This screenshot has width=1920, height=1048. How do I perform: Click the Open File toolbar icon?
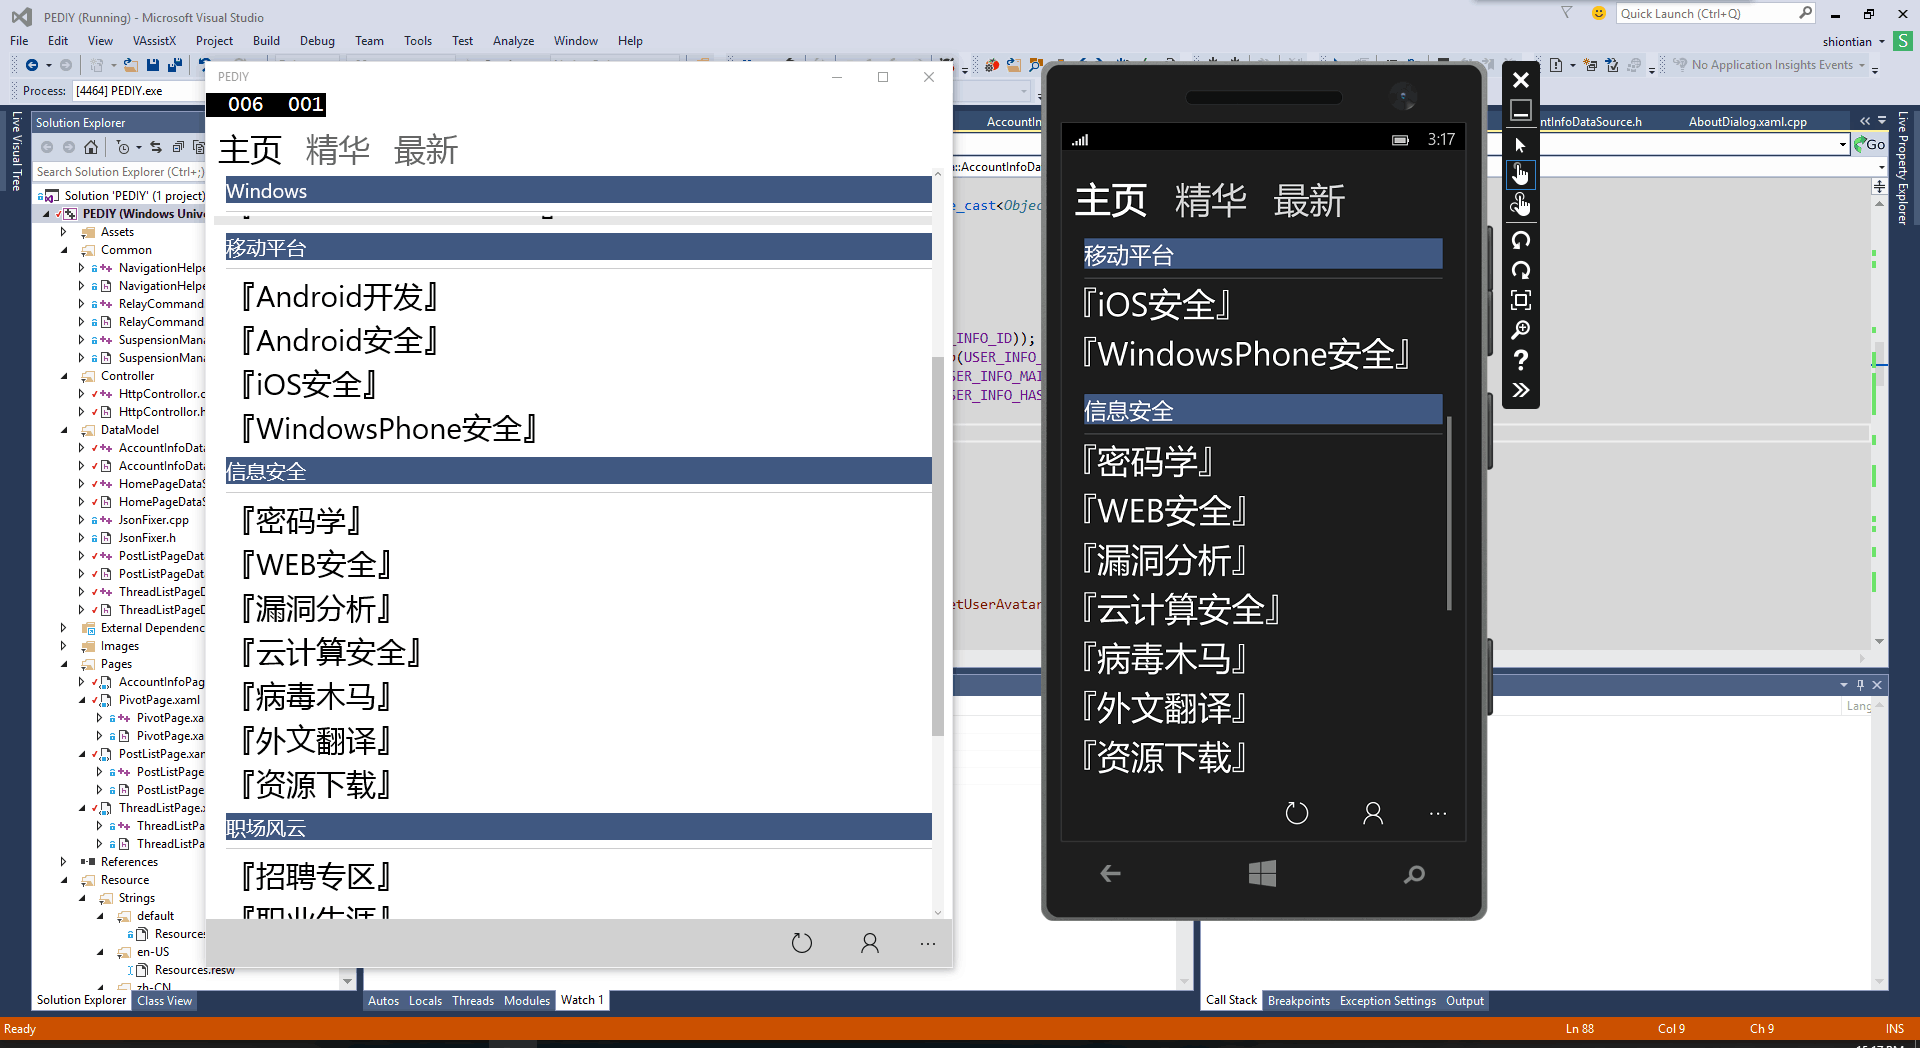(x=130, y=65)
